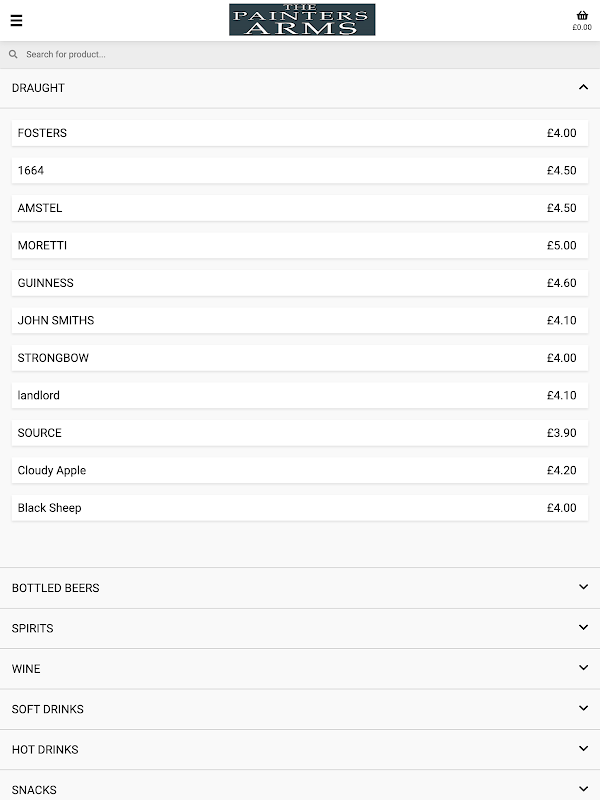Pick the John Smiths item
600x800 pixels.
(300, 321)
